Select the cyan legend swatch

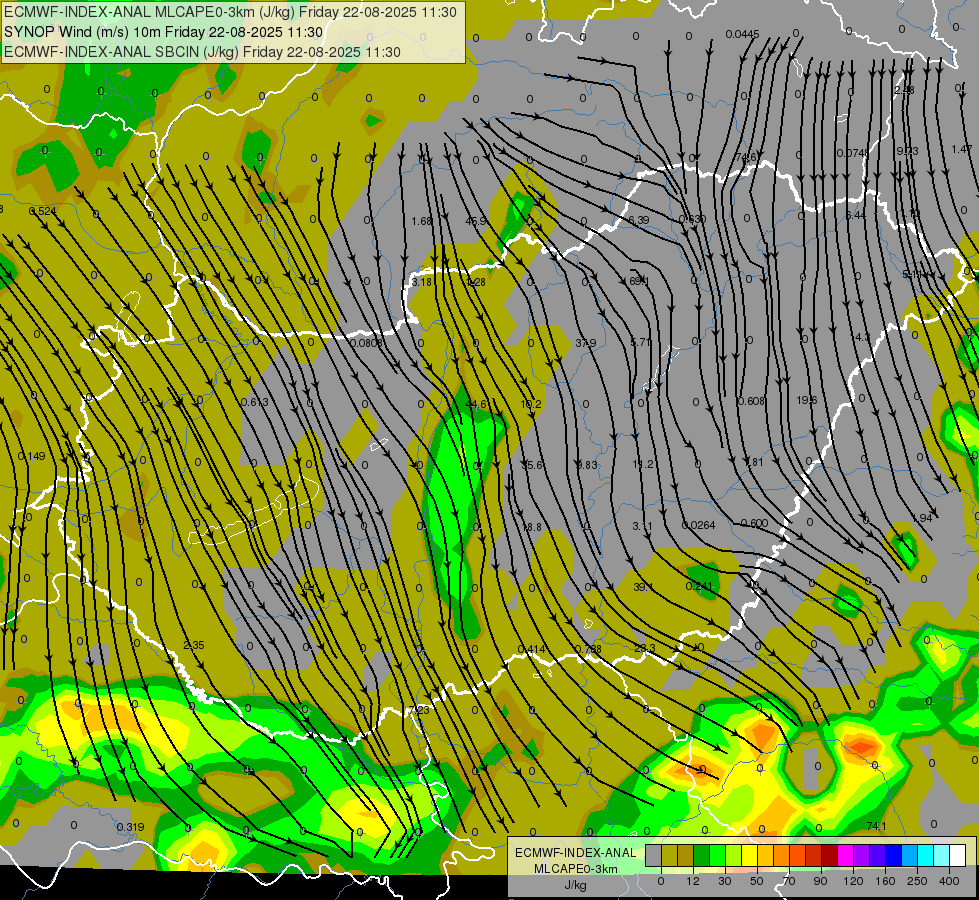(x=925, y=855)
